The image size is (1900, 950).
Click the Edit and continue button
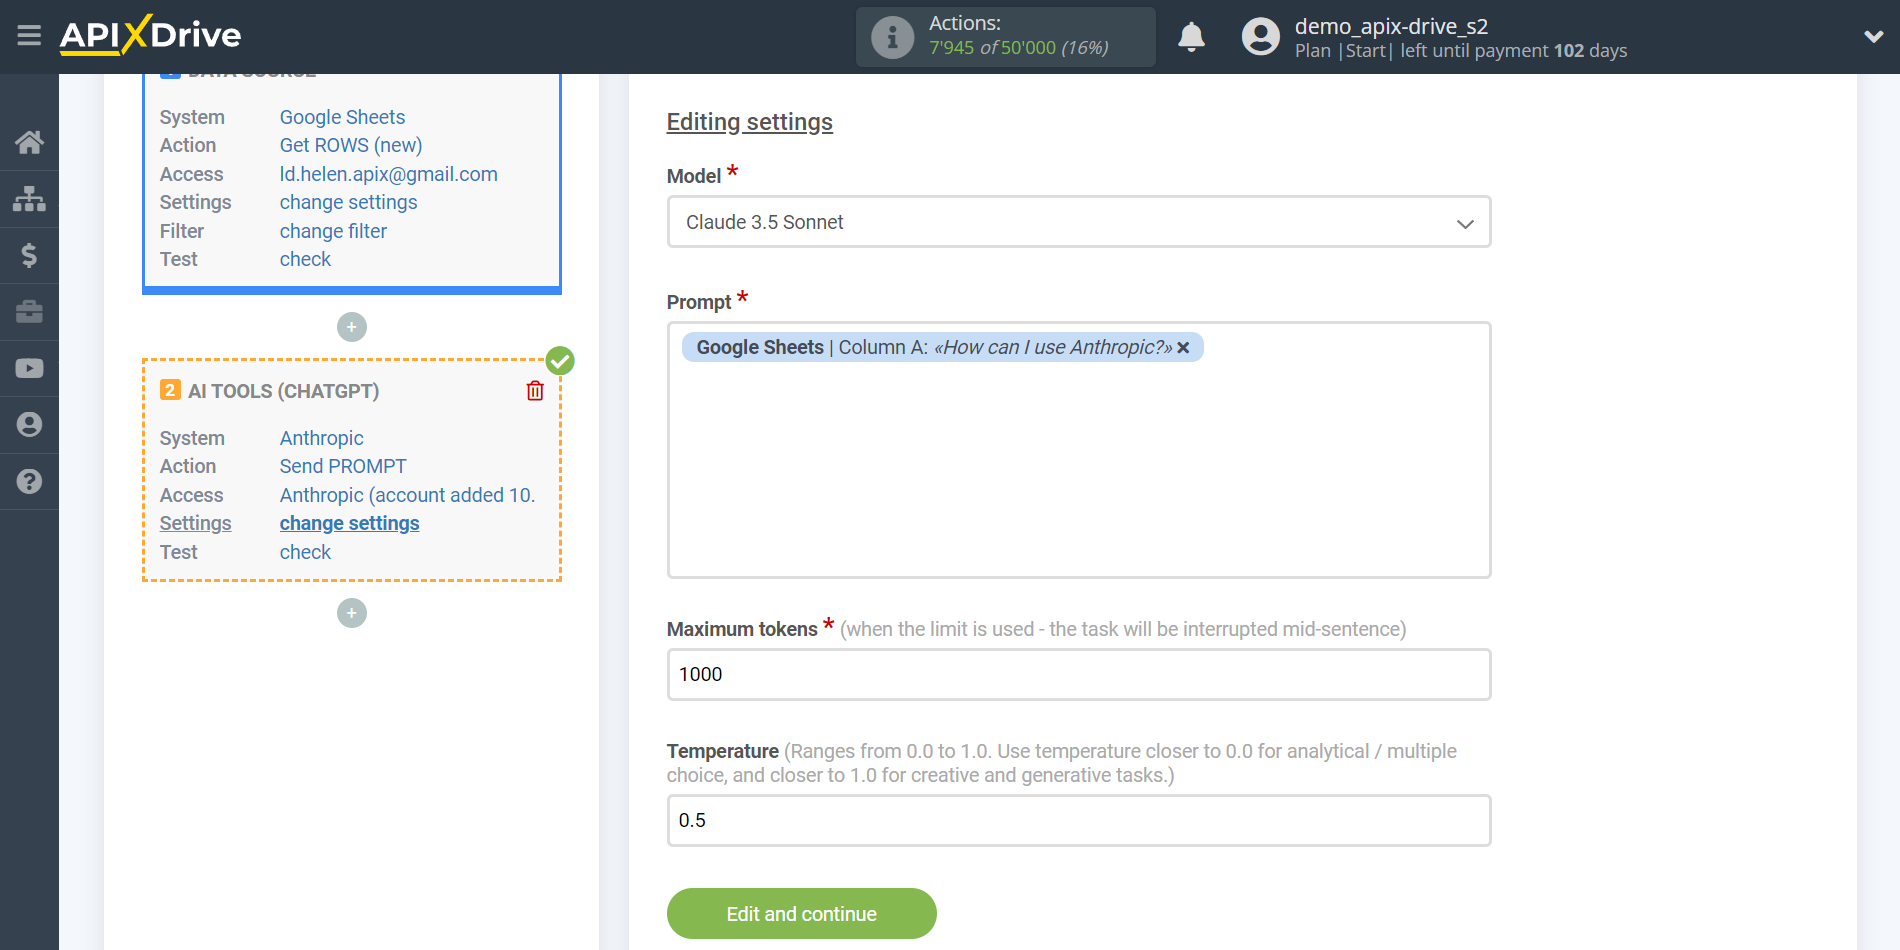coord(801,913)
